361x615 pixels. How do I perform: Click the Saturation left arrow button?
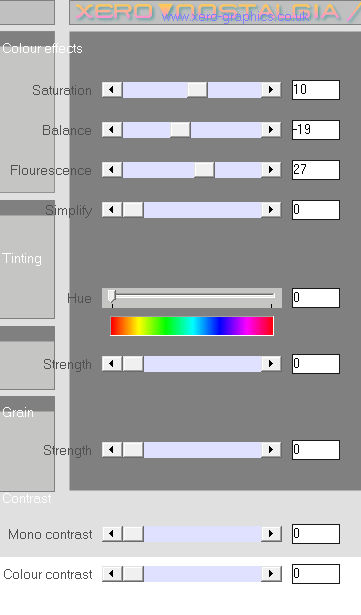pos(112,90)
